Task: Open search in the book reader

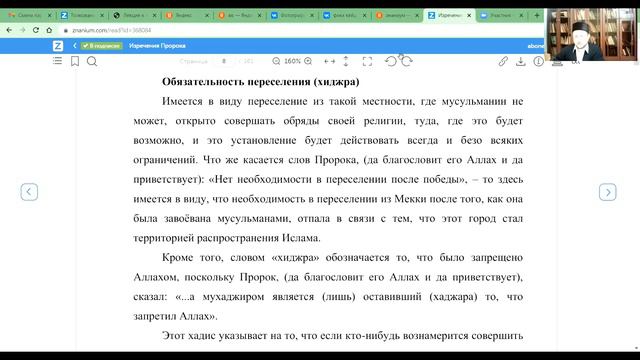Action: (92, 61)
